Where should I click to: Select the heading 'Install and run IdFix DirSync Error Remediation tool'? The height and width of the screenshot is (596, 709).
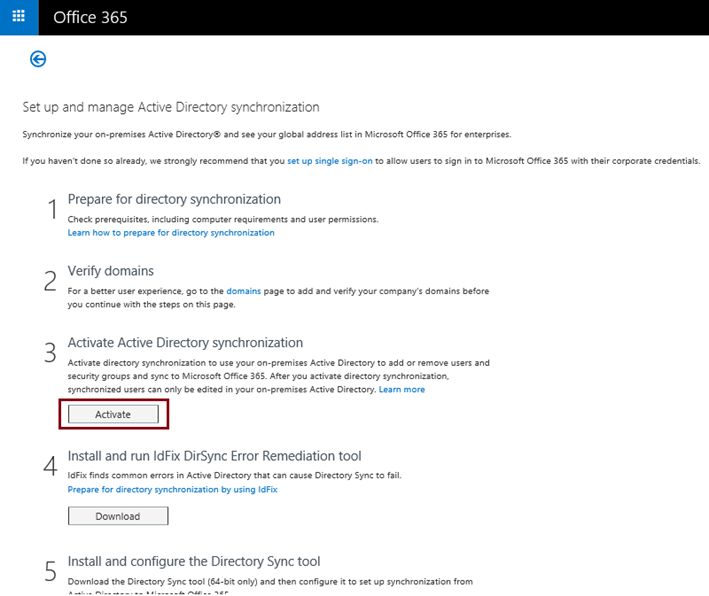[214, 456]
